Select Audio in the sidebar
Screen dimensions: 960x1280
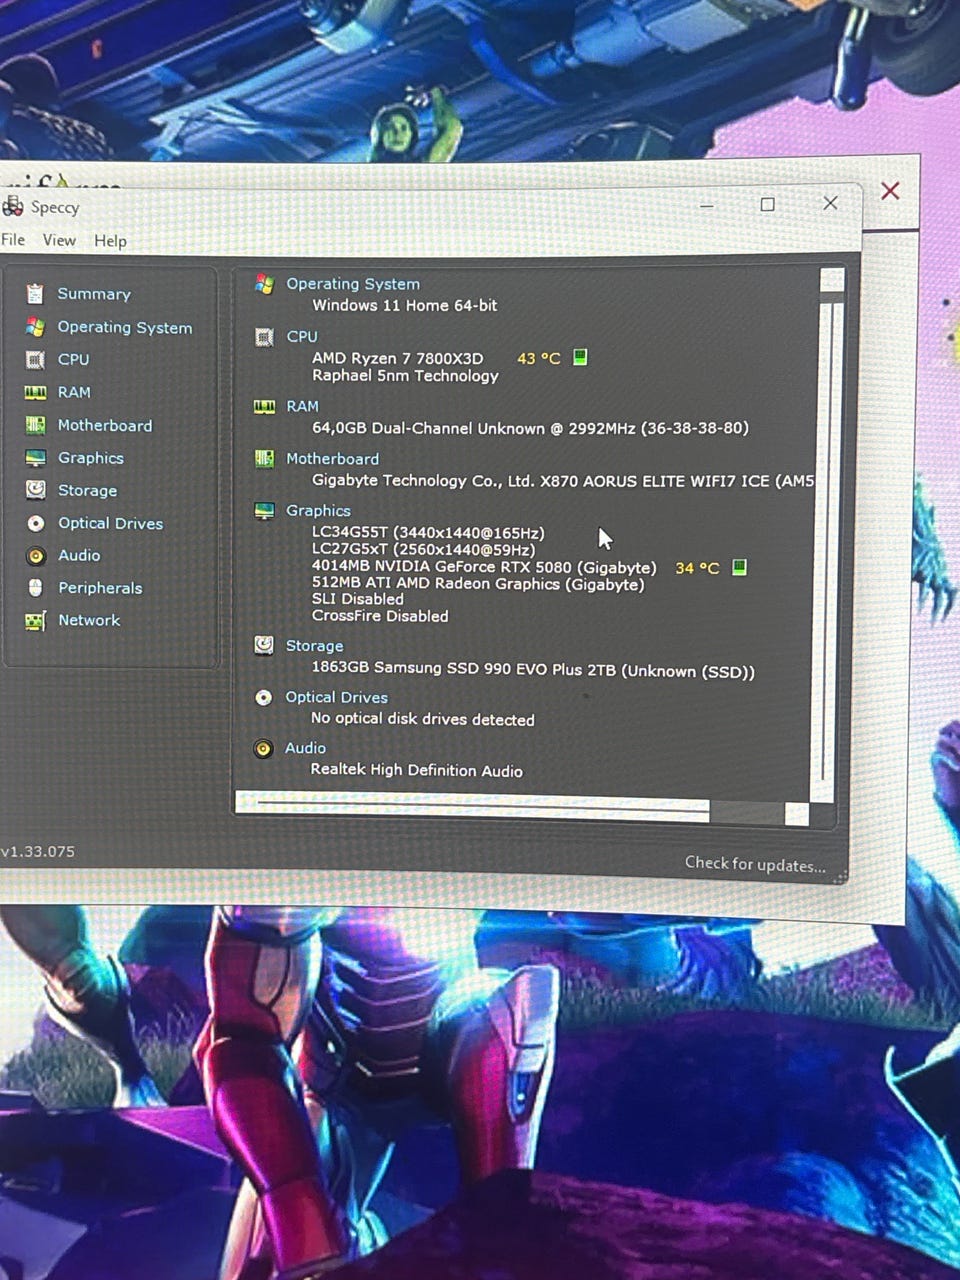(79, 555)
